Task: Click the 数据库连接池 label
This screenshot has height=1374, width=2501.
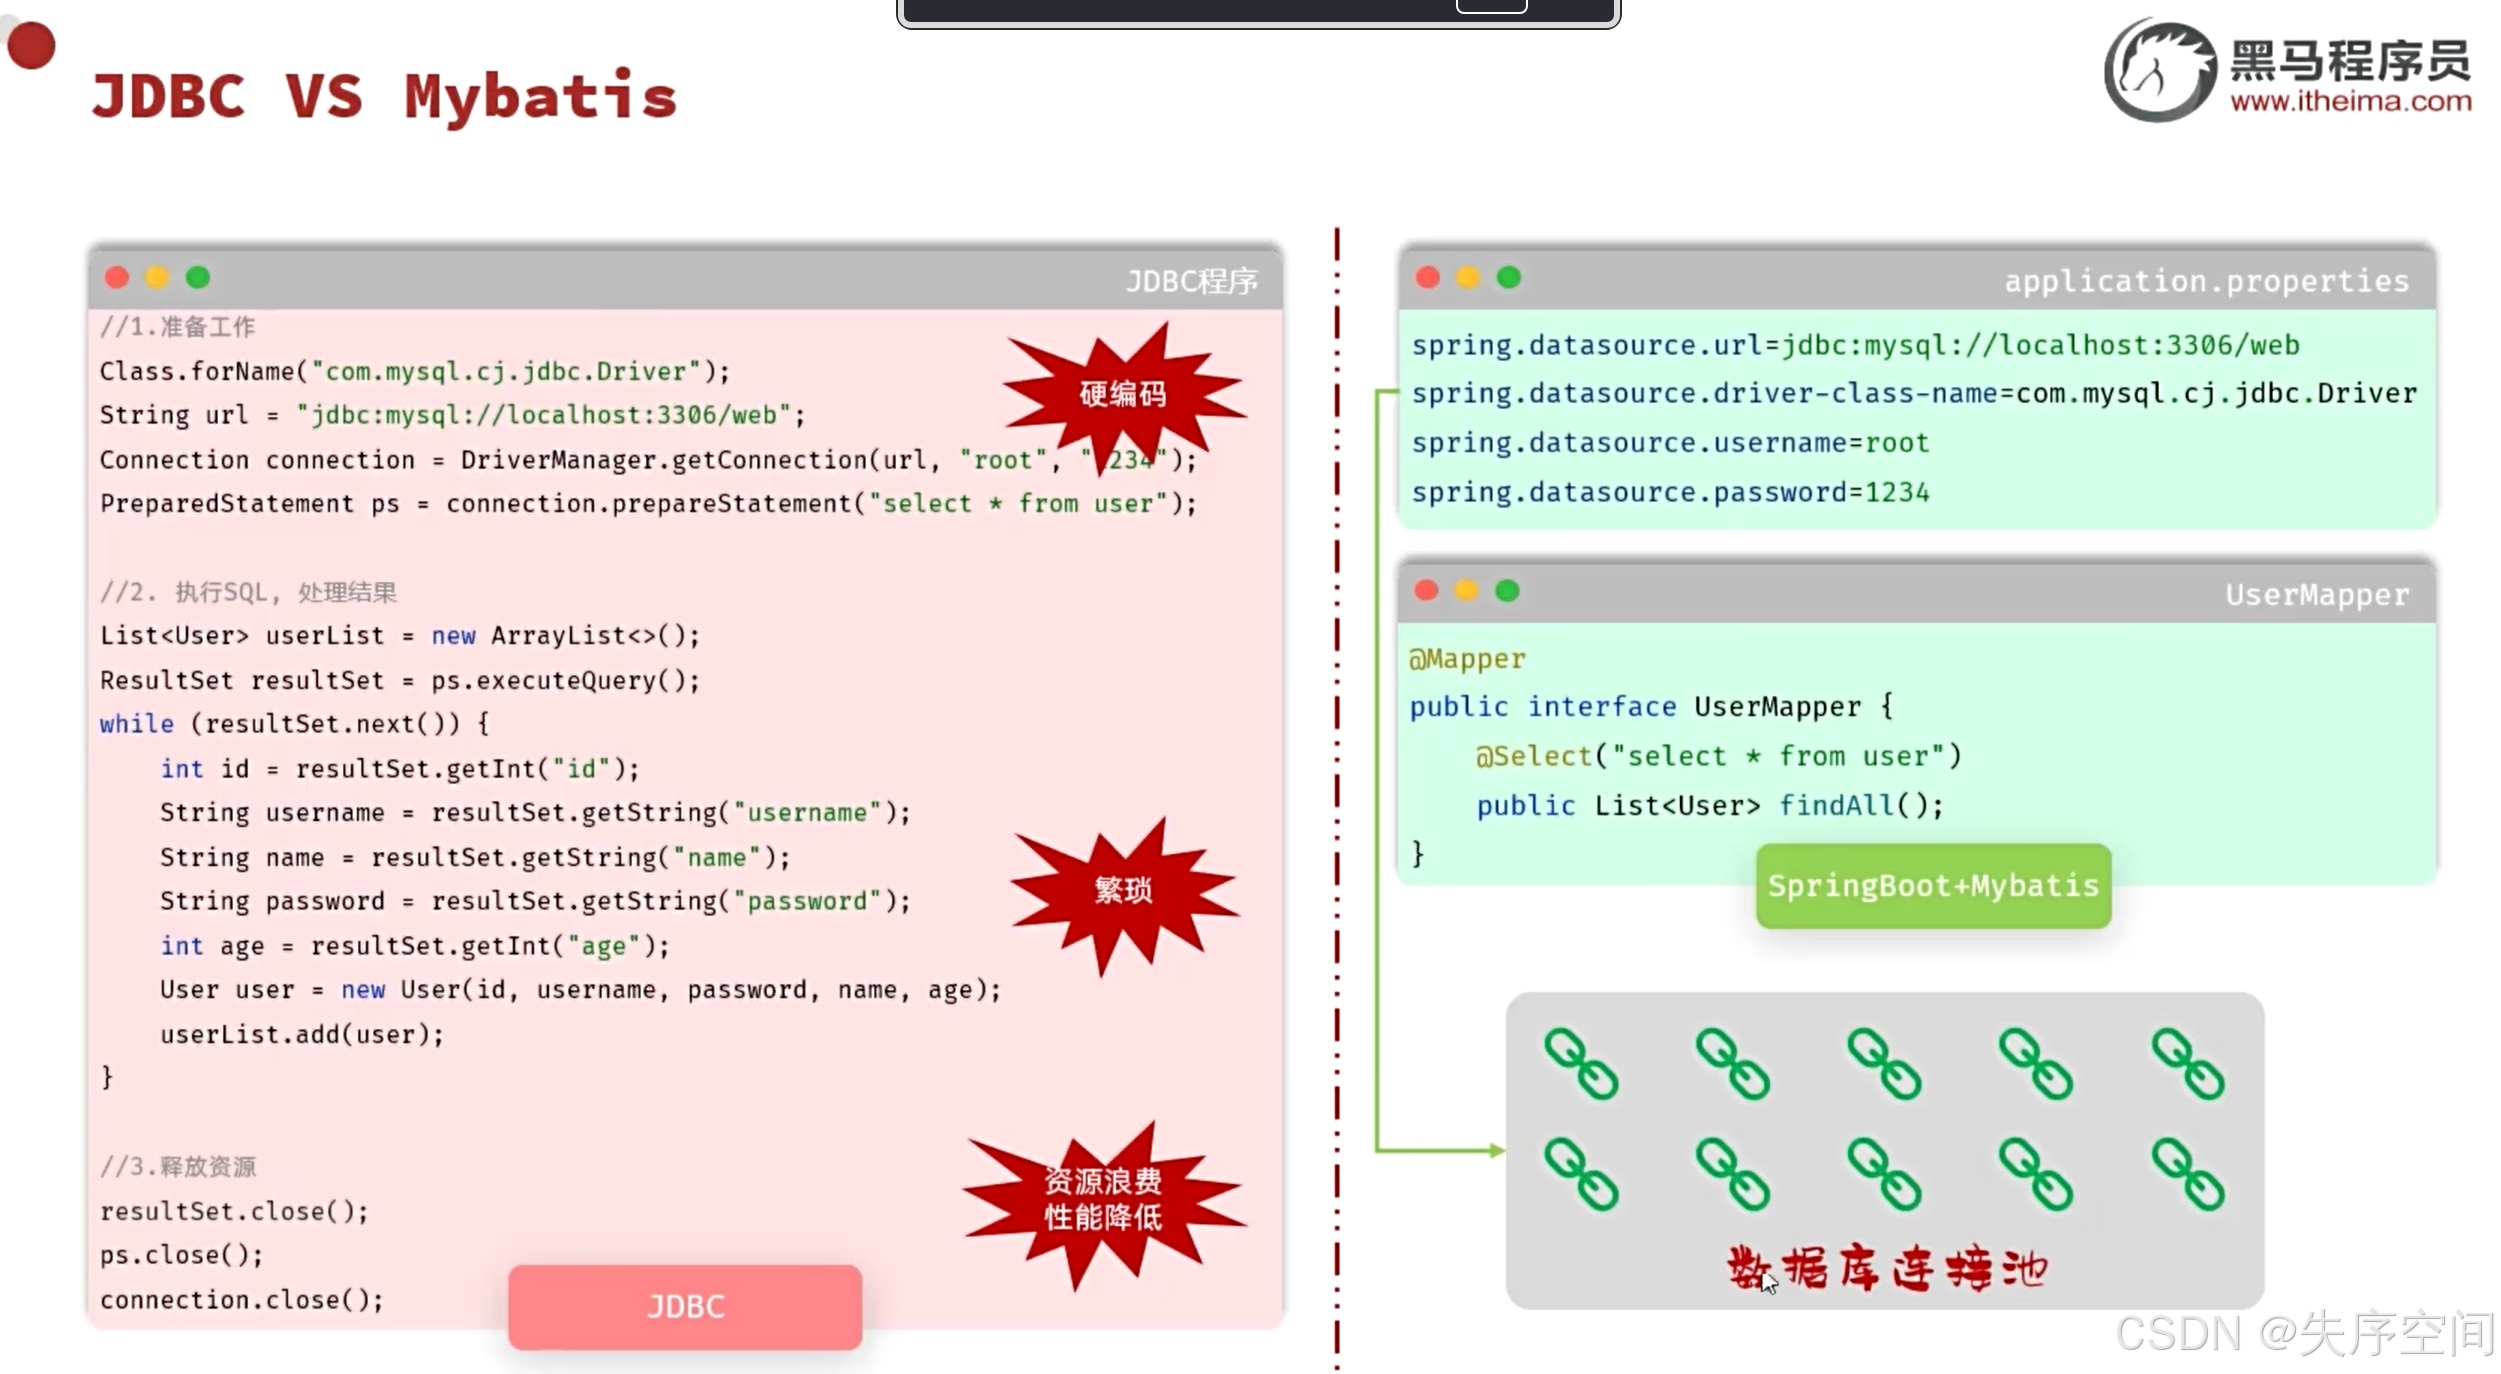Action: (1887, 1268)
